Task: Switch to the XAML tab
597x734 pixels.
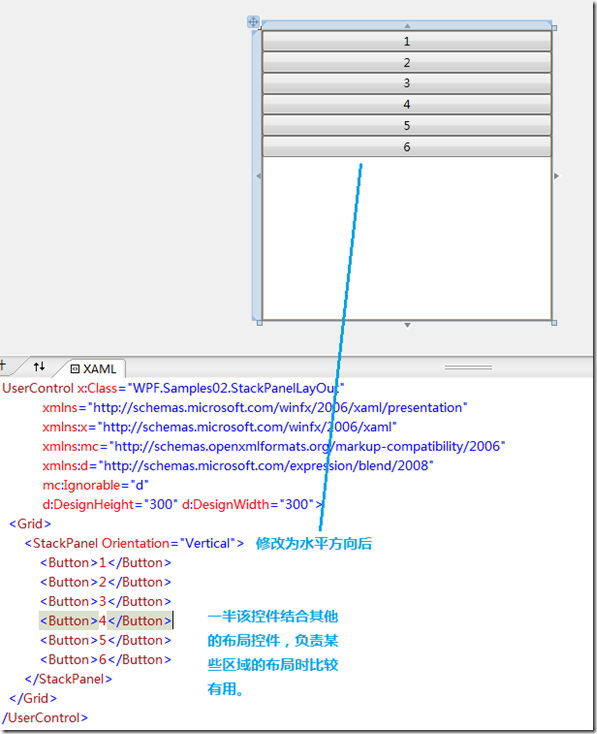Action: click(x=93, y=369)
